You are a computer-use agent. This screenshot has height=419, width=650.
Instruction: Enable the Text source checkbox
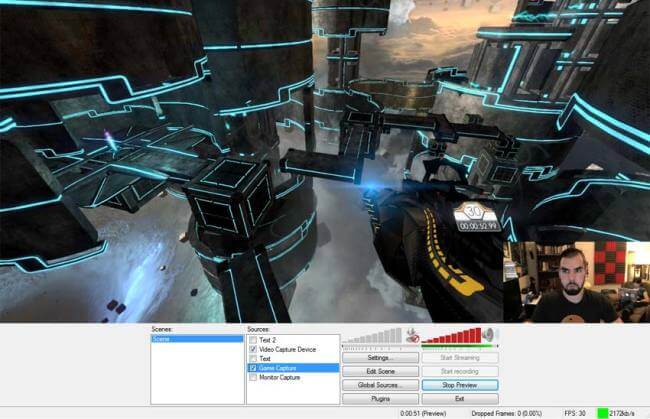(253, 358)
